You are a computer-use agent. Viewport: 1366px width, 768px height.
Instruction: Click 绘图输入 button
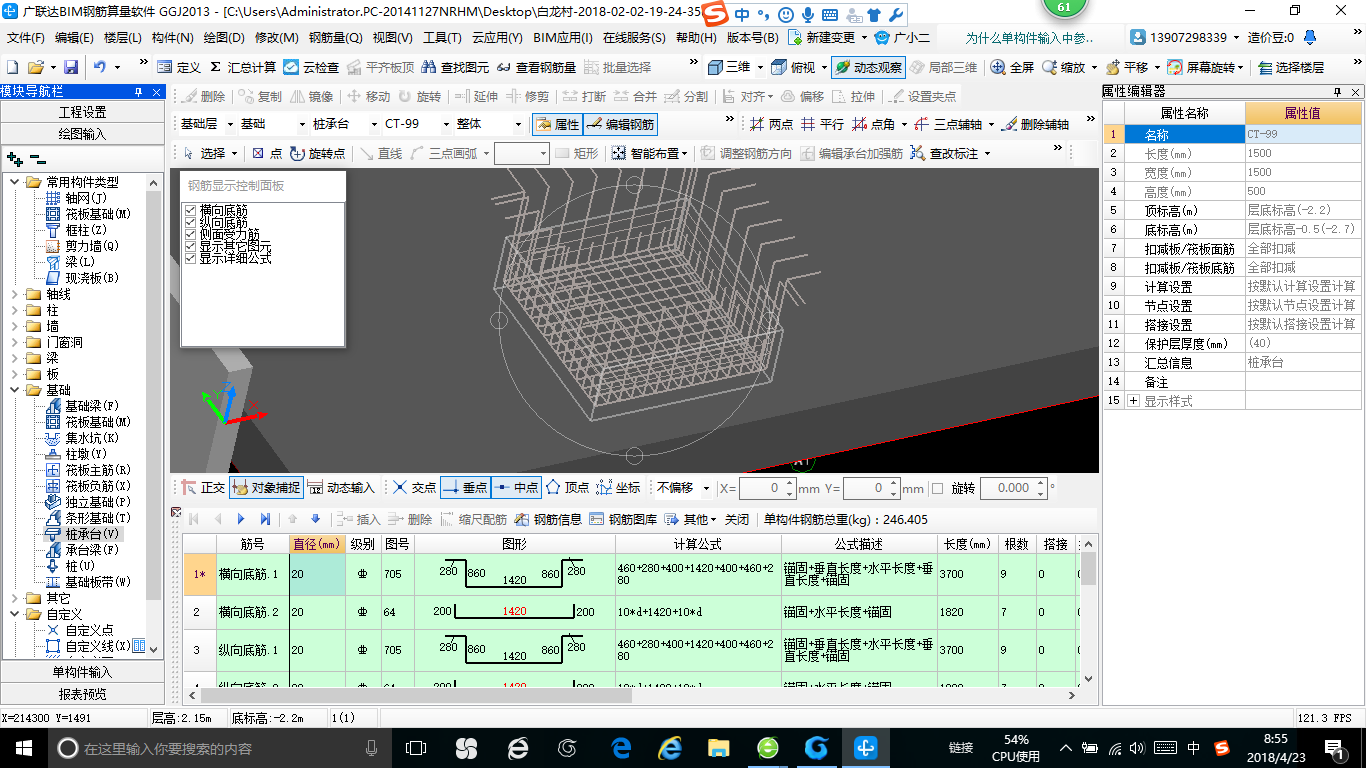pyautogui.click(x=82, y=133)
